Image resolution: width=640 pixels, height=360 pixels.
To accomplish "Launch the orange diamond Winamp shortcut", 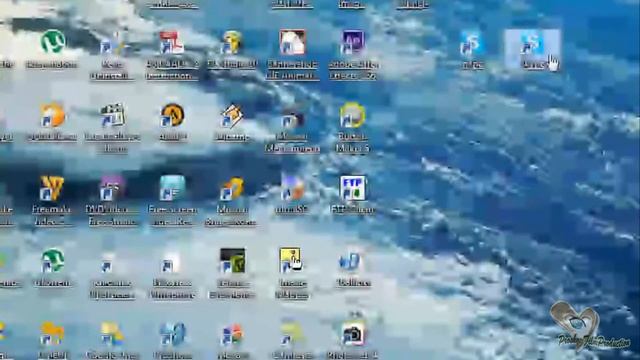I will (x=232, y=116).
